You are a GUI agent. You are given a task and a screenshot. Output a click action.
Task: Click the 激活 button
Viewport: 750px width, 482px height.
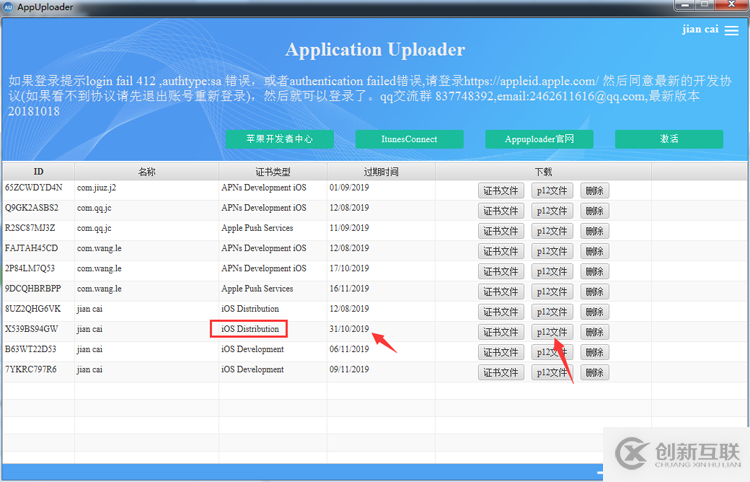click(669, 139)
